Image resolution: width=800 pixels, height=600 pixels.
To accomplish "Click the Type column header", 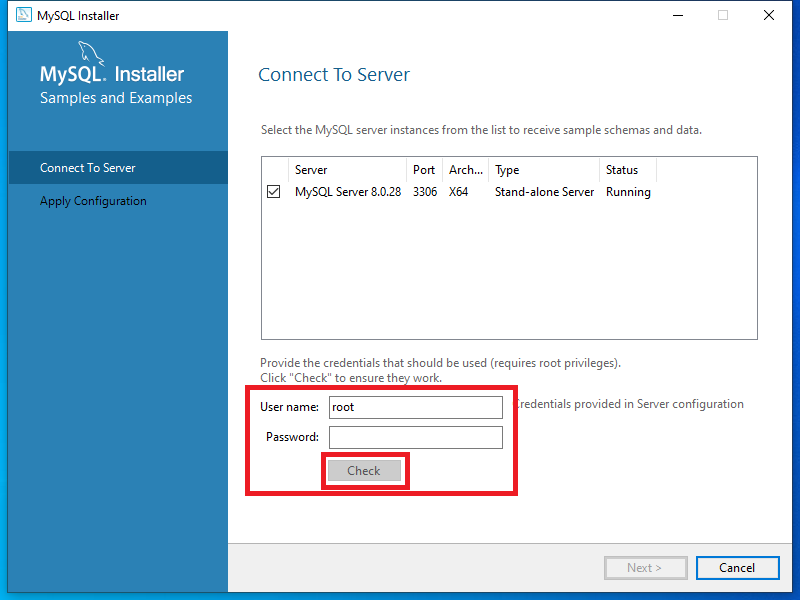I will [x=544, y=170].
